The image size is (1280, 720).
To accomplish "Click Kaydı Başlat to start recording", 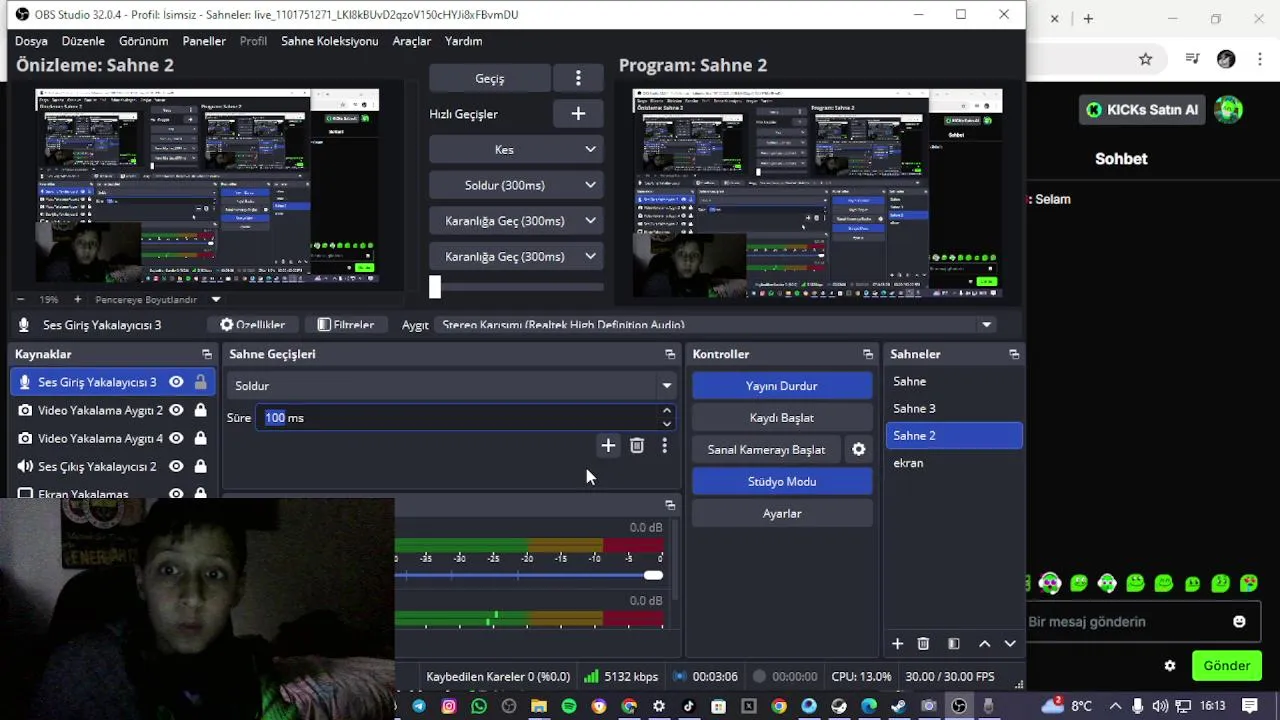I will [x=782, y=418].
